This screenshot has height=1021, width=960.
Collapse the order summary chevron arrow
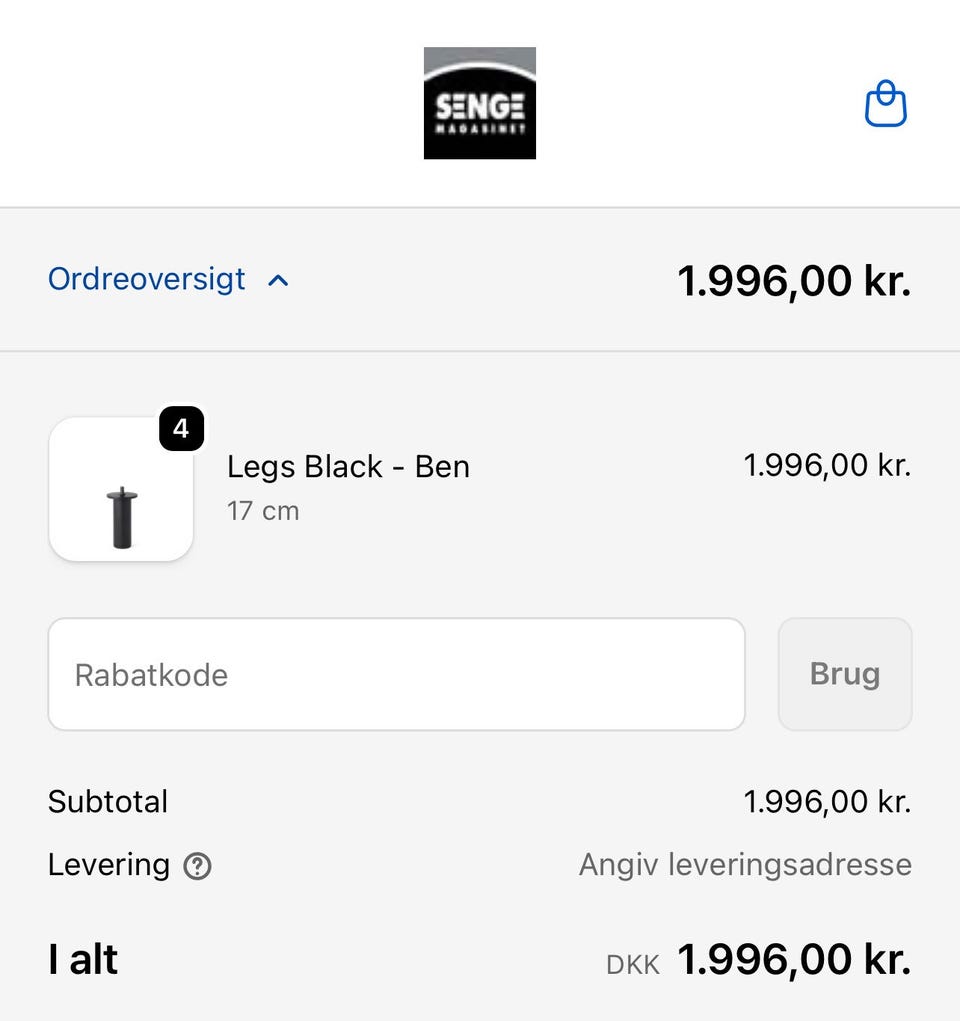(279, 281)
